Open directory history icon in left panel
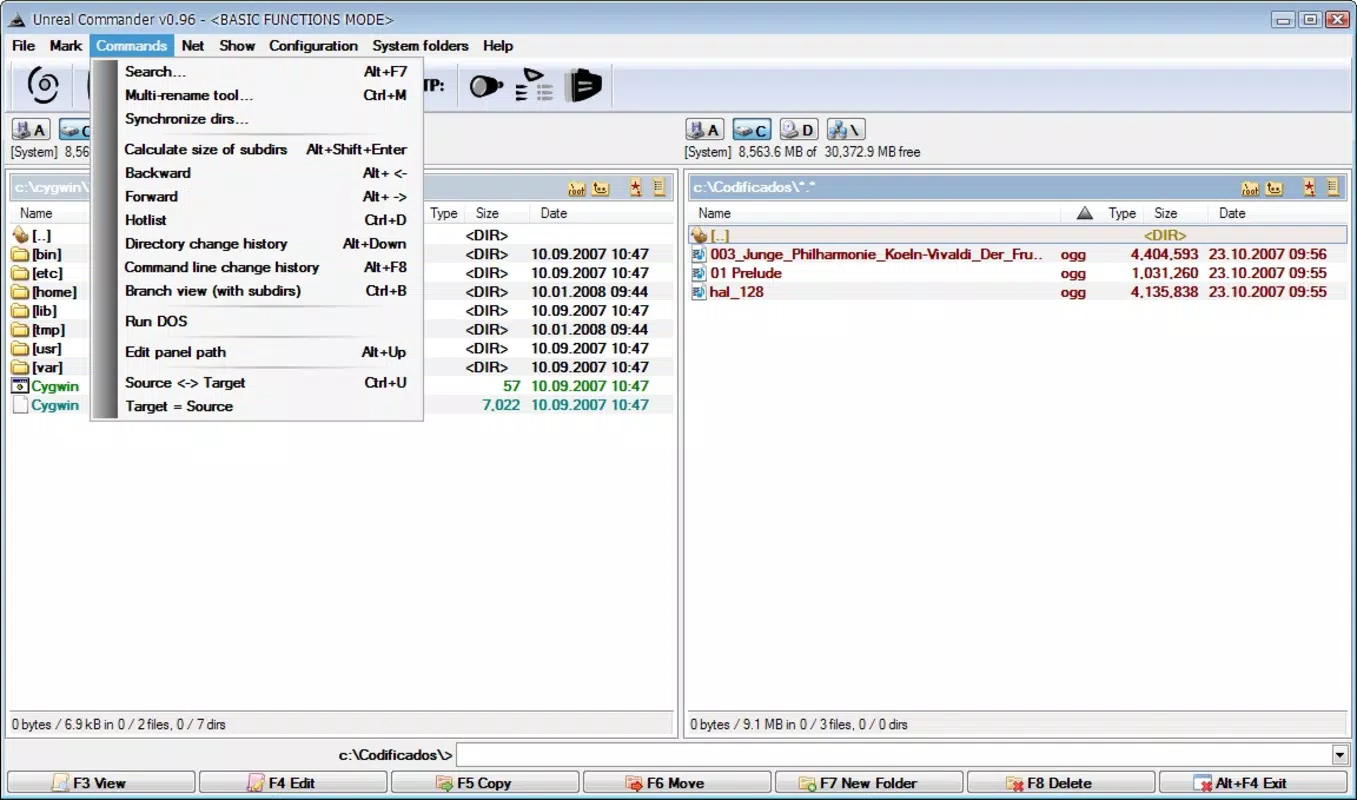This screenshot has width=1357, height=800. pyautogui.click(x=659, y=188)
